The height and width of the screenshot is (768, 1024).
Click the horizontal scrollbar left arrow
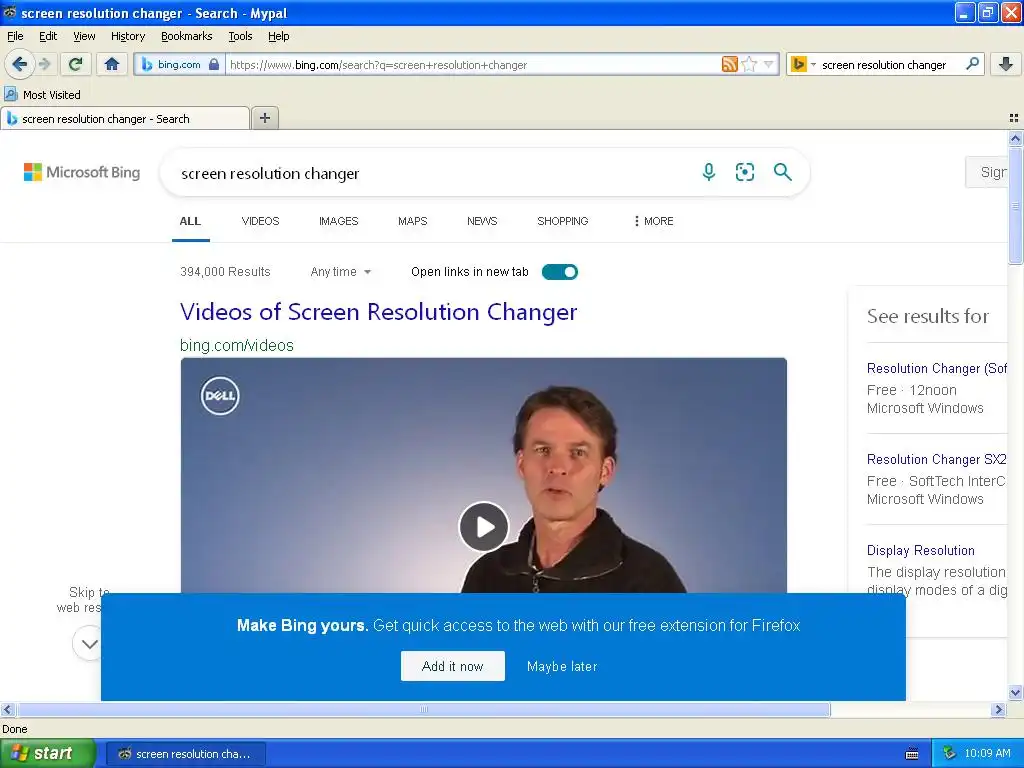pos(8,709)
